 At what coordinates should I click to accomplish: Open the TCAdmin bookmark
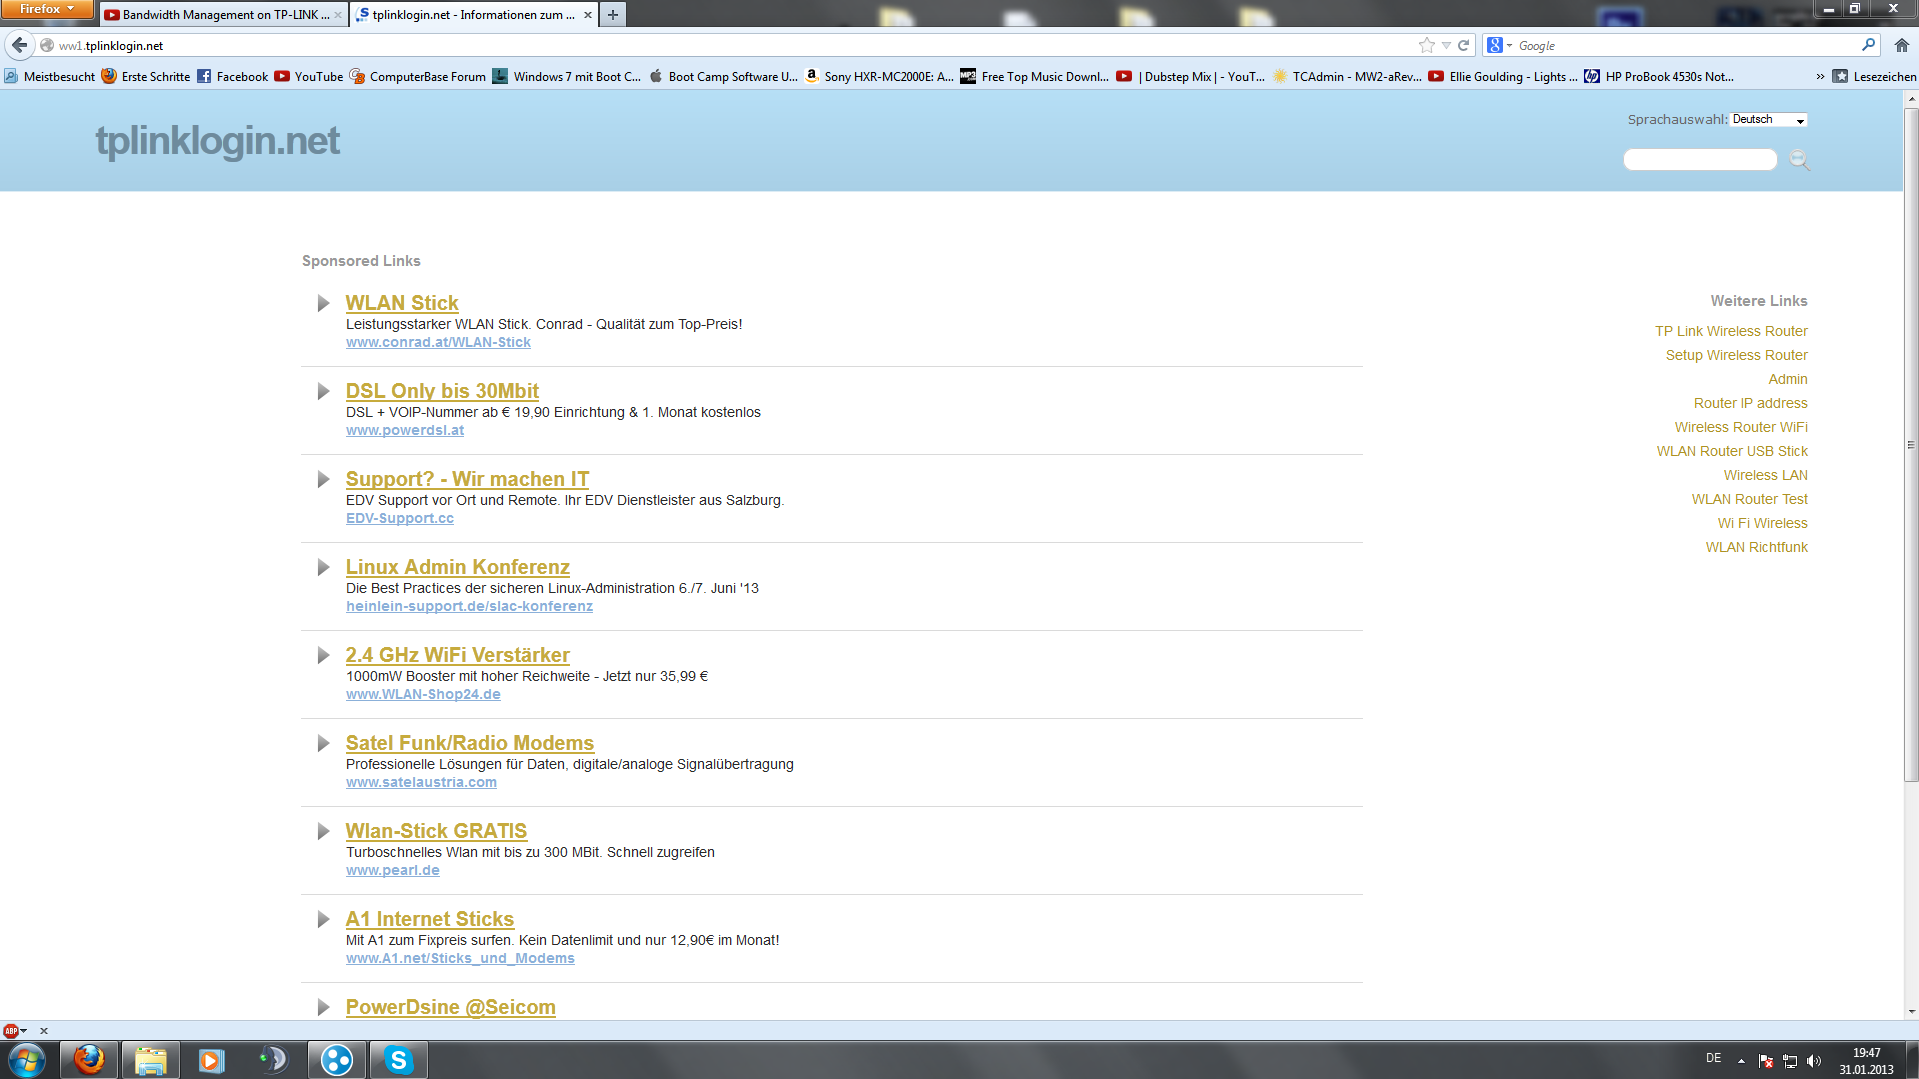[1347, 76]
